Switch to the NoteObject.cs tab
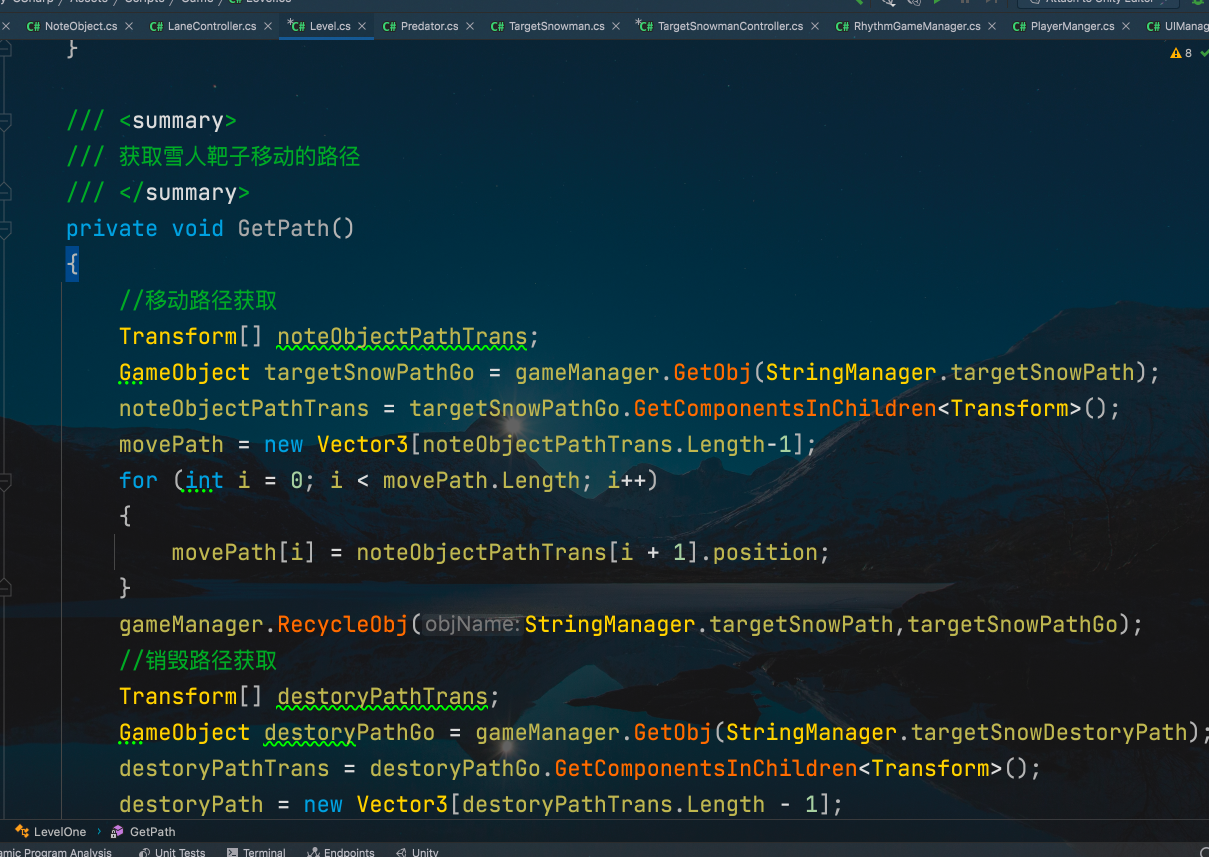The image size is (1209, 857). point(80,26)
